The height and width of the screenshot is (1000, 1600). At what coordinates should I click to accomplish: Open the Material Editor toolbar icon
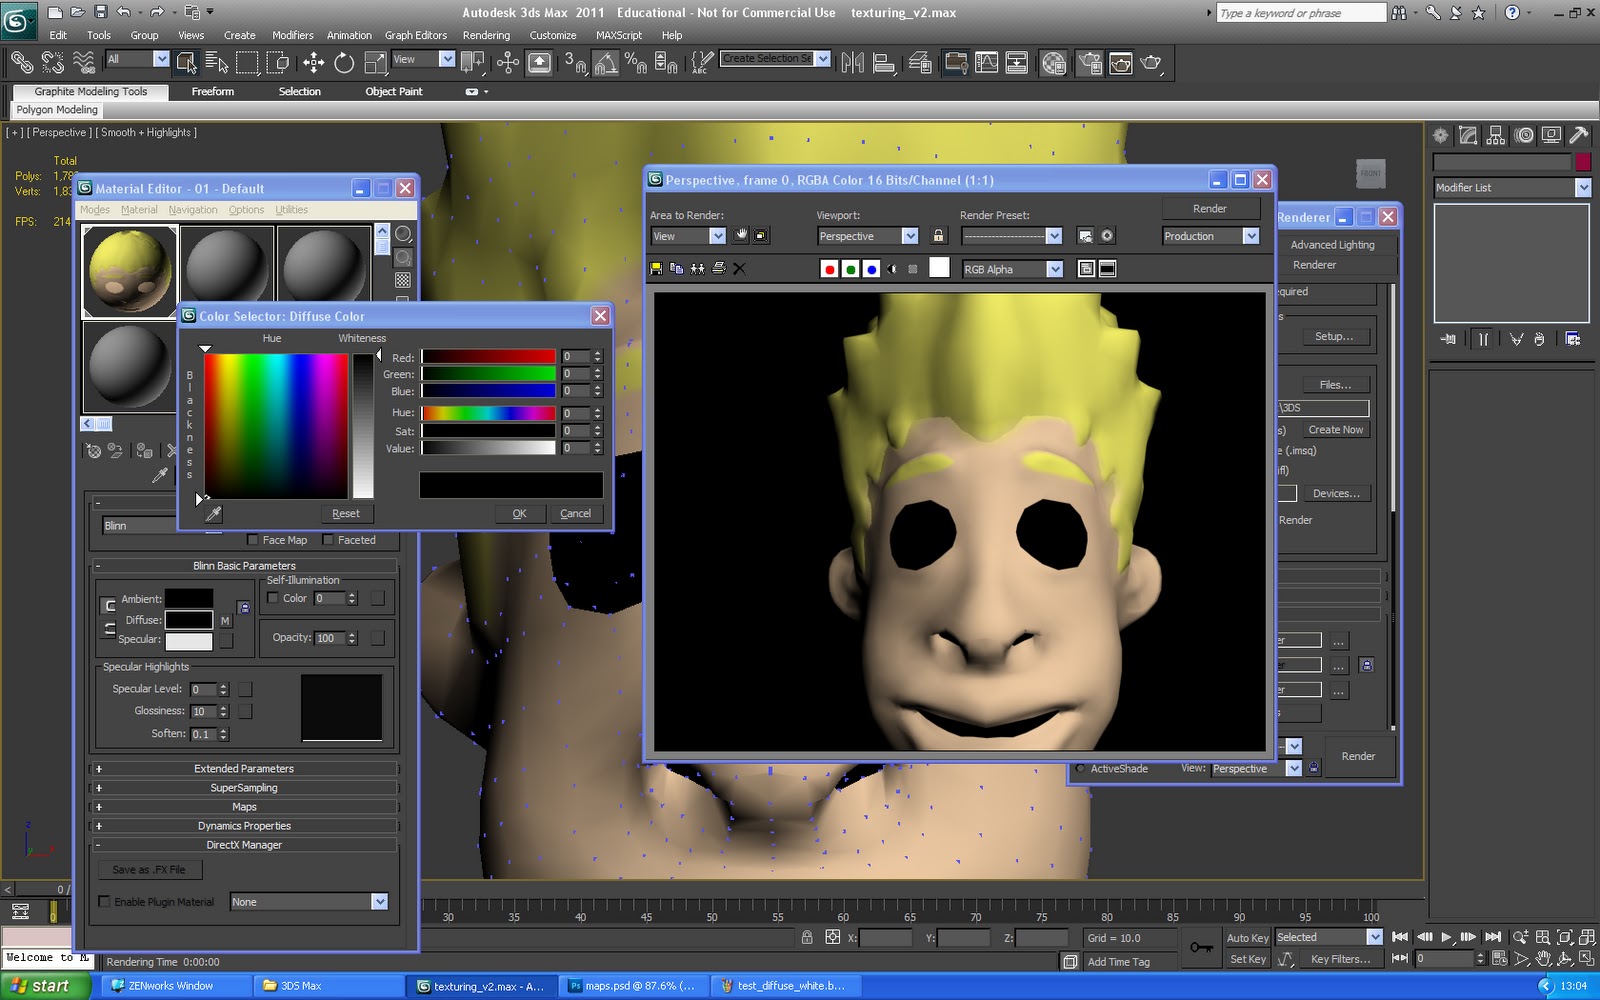tap(1053, 63)
